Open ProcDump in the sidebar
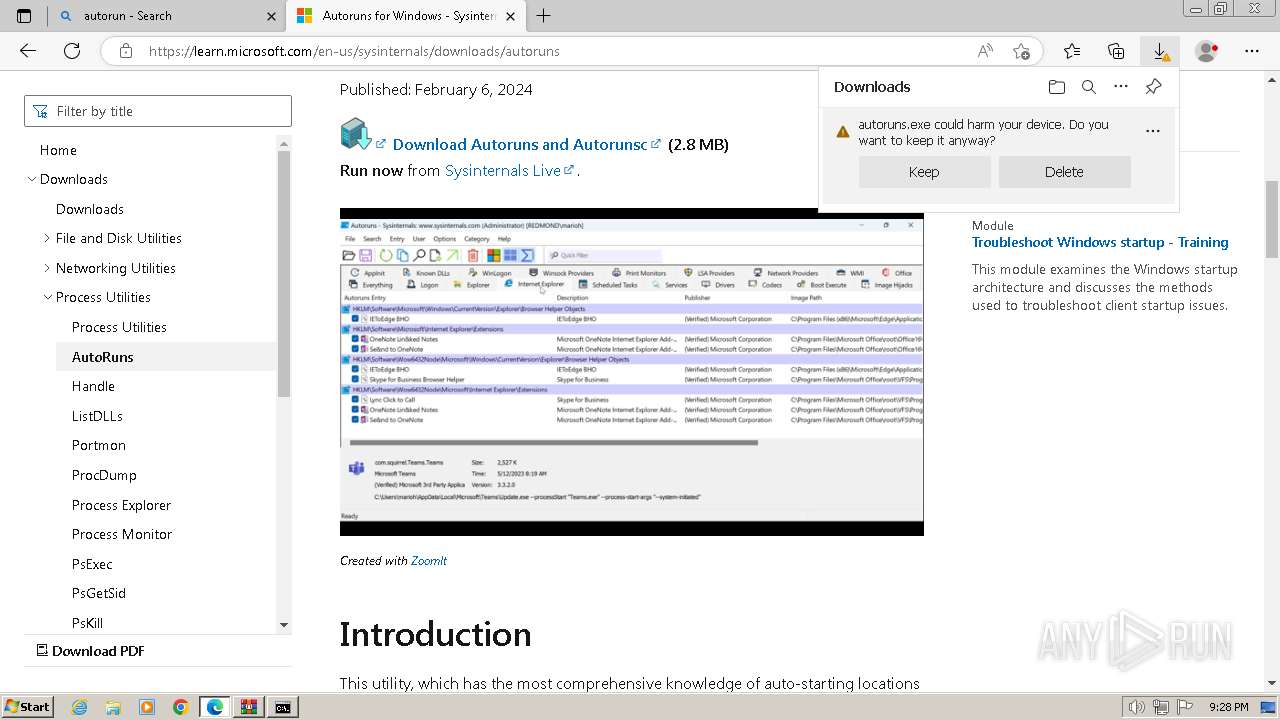Viewport: 1280px width, 720px height. pyautogui.click(x=104, y=475)
